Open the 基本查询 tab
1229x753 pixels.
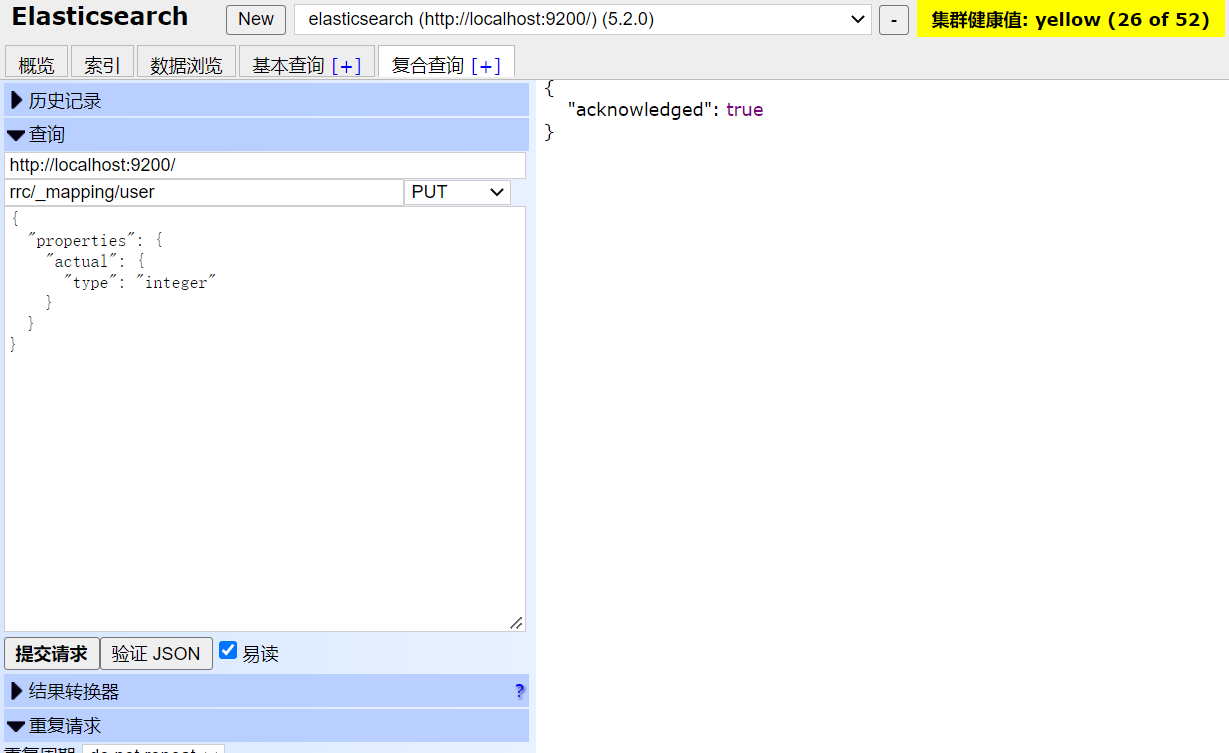click(x=288, y=65)
